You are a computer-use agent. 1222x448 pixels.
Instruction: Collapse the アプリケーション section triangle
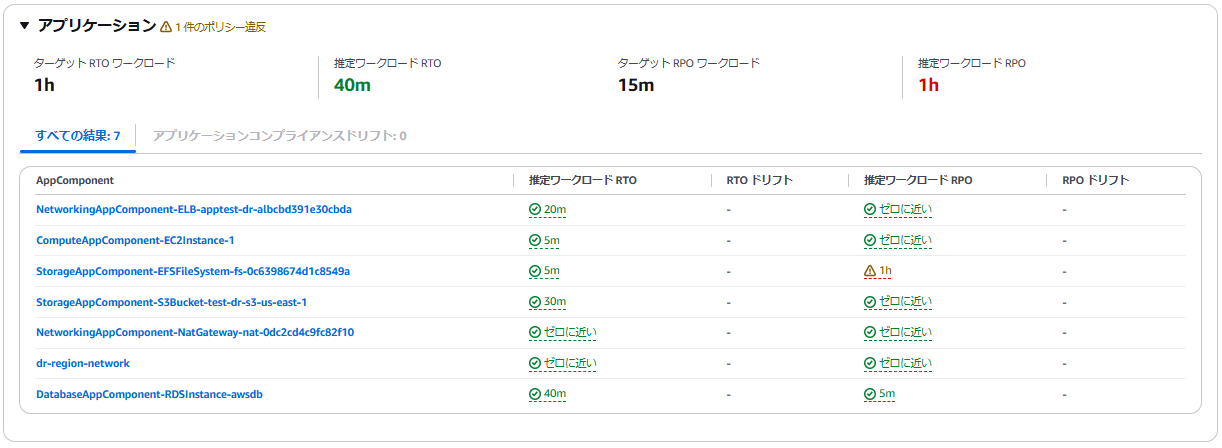pyautogui.click(x=25, y=26)
